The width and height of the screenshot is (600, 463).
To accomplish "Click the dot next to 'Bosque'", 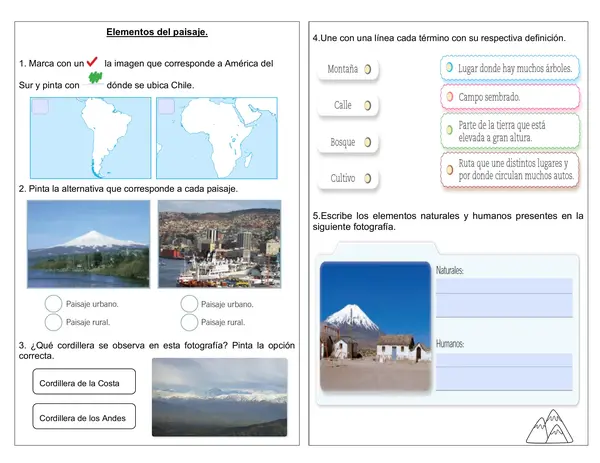I will [x=368, y=142].
